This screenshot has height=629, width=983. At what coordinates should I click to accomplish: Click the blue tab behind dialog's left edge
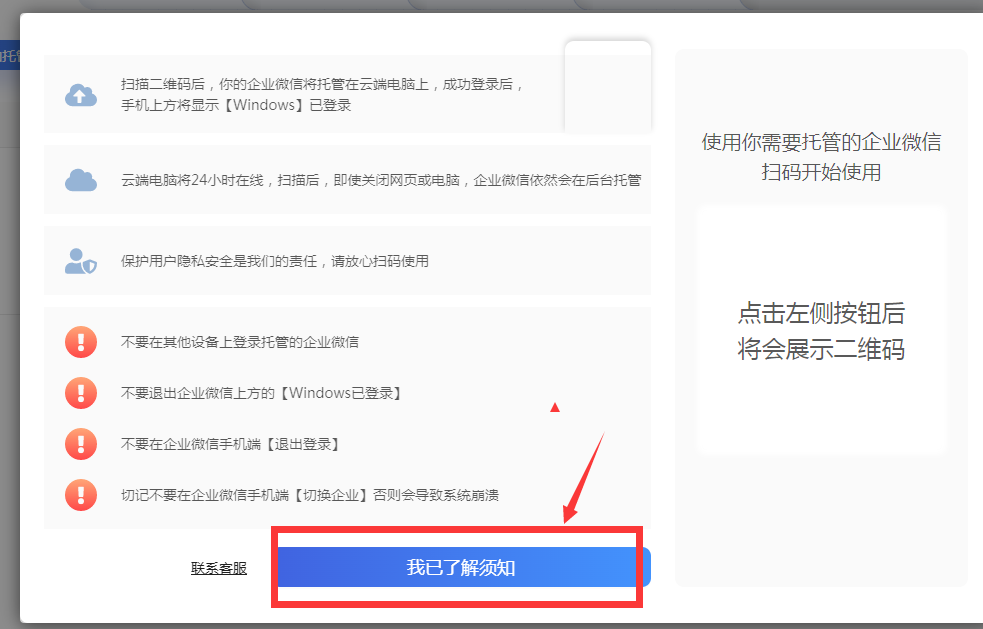pyautogui.click(x=10, y=56)
